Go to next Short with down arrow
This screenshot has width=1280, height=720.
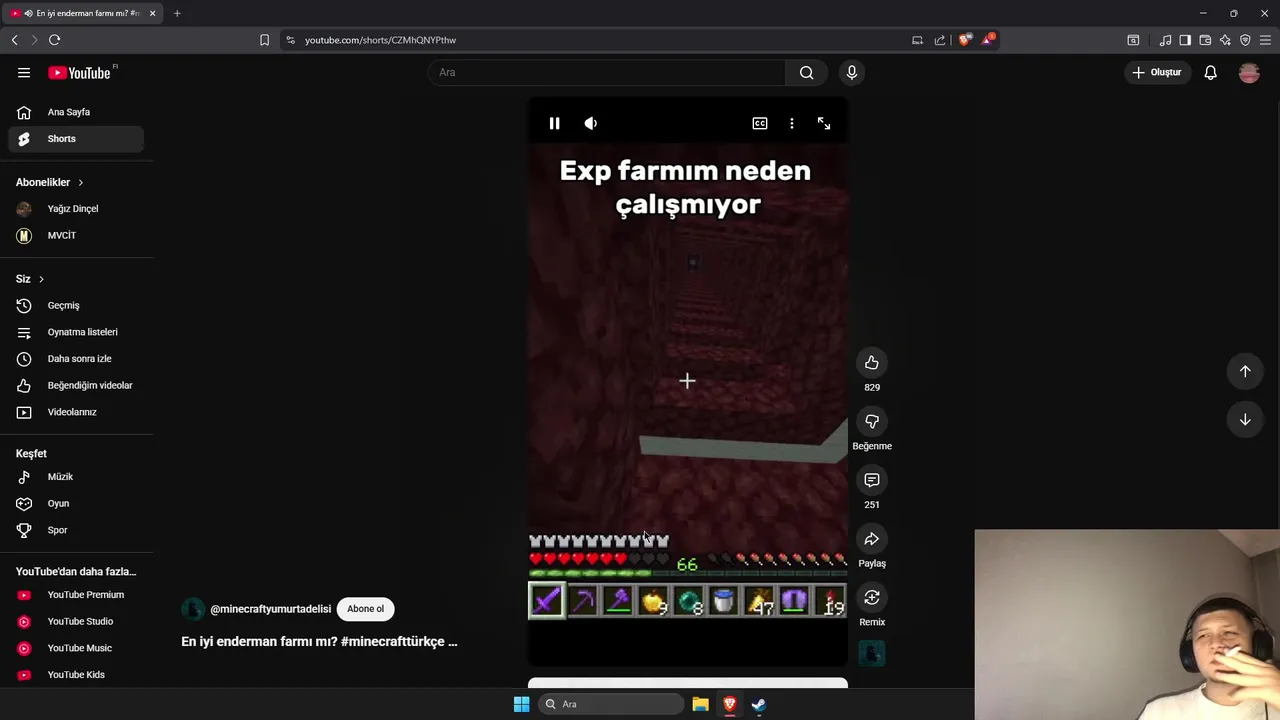1245,419
